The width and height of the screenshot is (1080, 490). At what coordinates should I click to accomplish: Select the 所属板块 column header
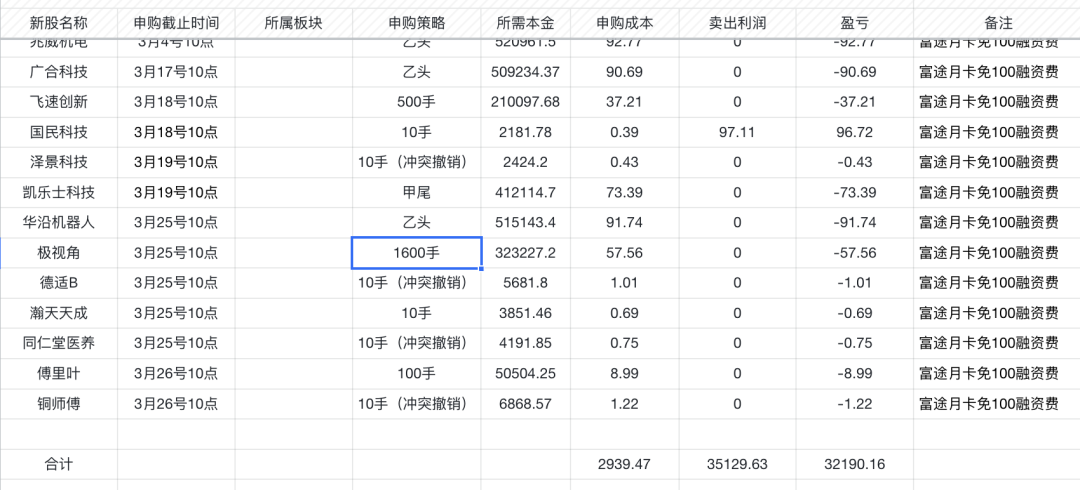coord(294,23)
